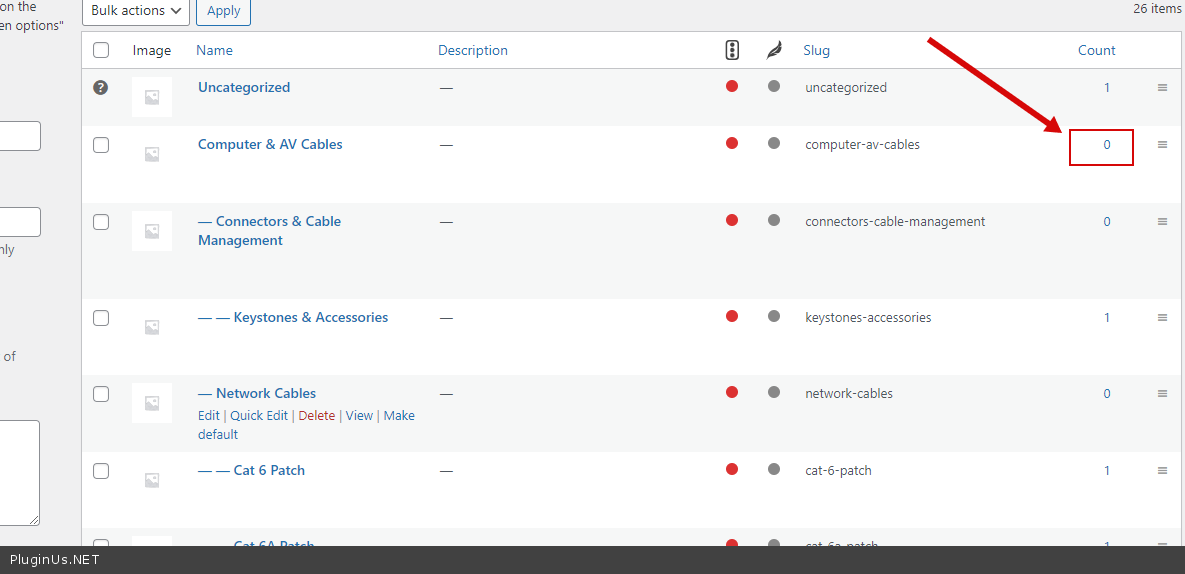This screenshot has width=1185, height=574.
Task: Toggle the select-all checkbox in table header
Action: tap(101, 51)
